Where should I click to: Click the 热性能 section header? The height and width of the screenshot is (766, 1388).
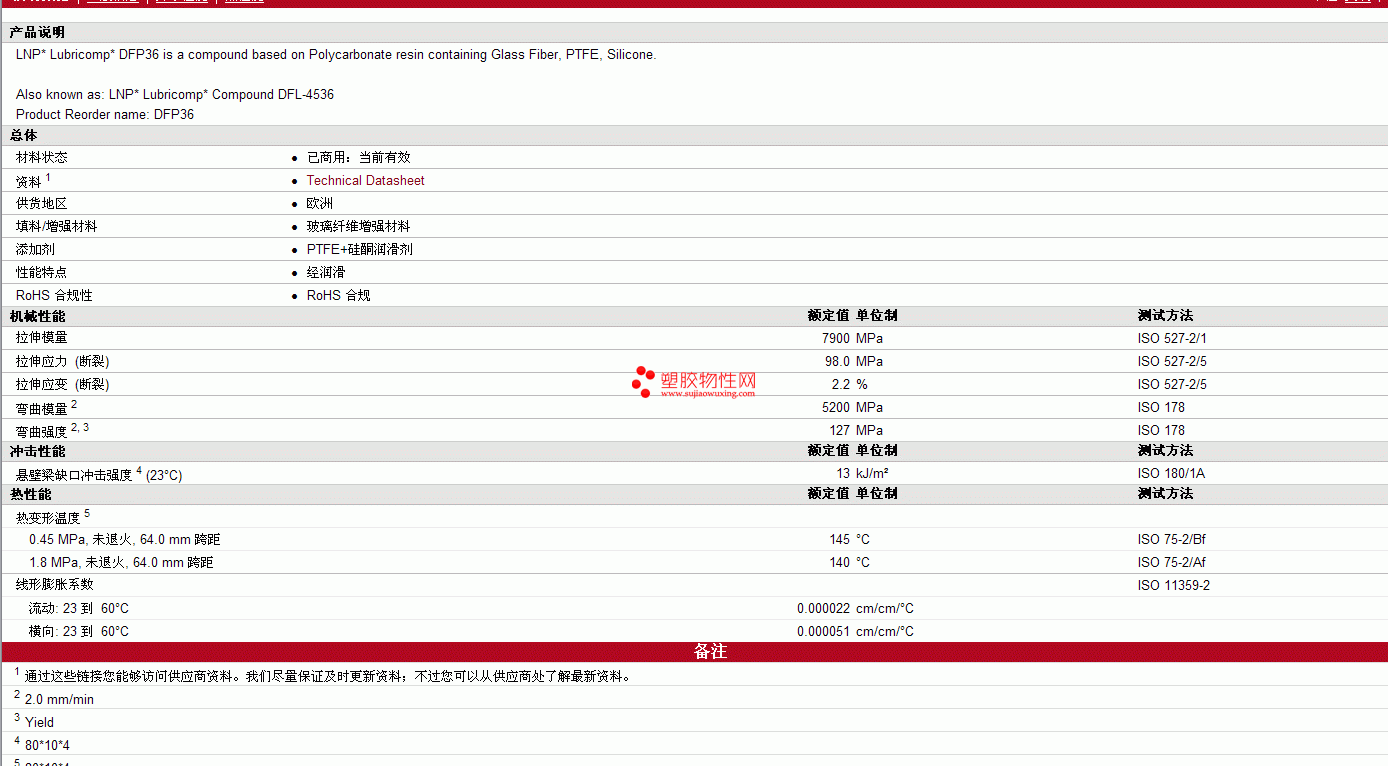tap(30, 494)
